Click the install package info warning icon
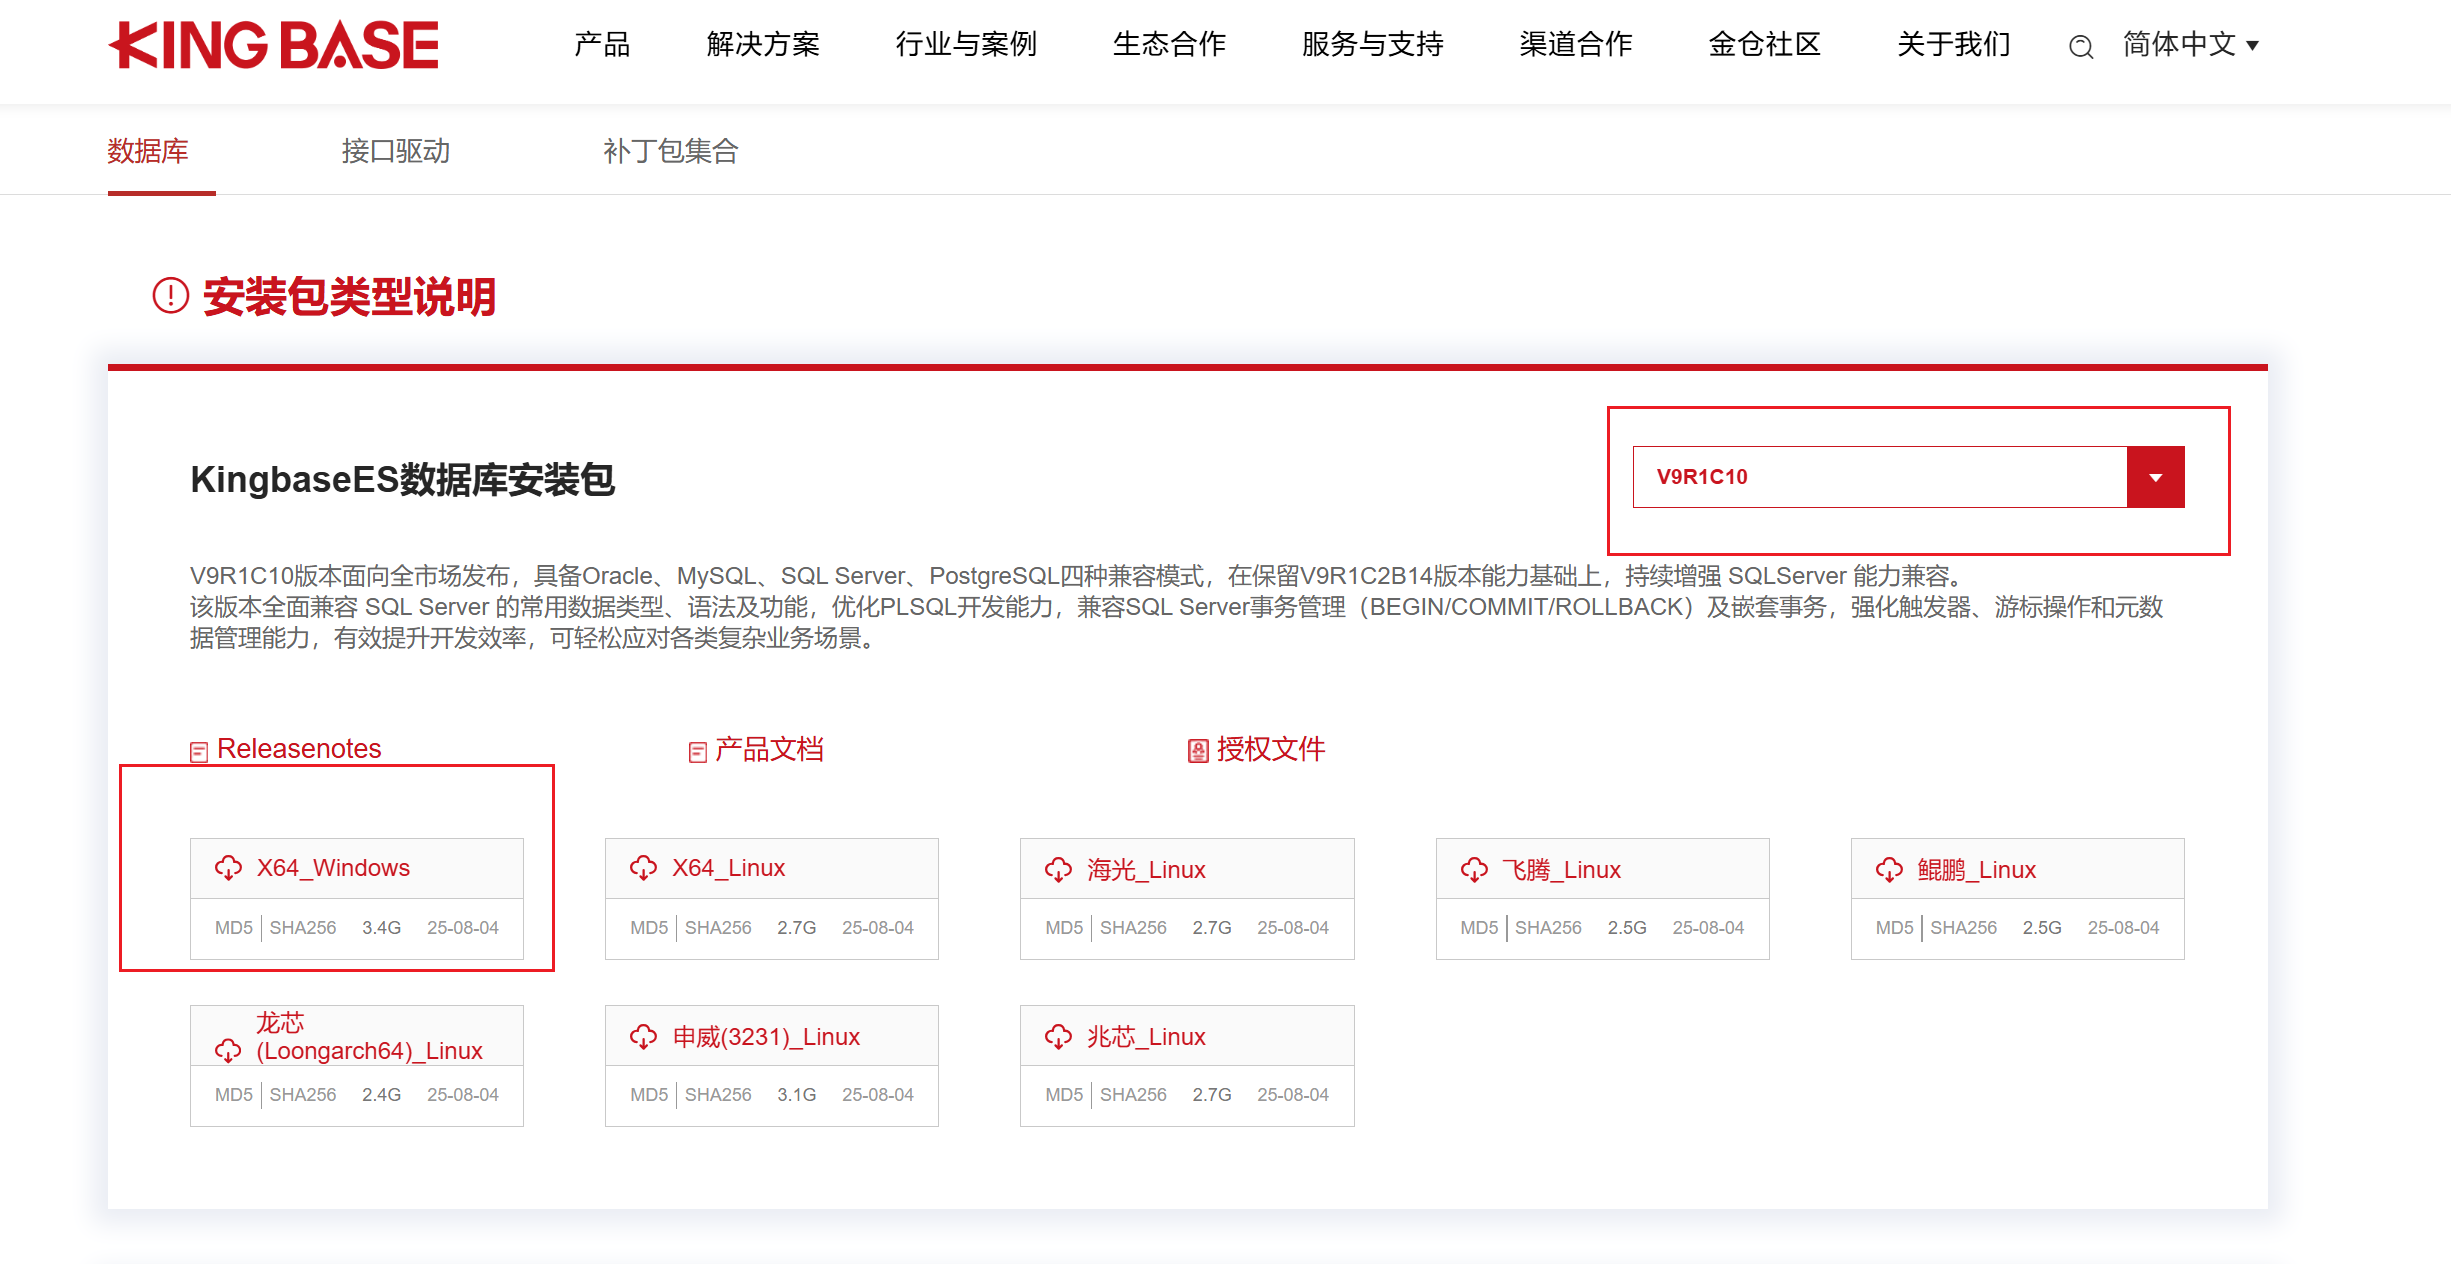 (171, 295)
